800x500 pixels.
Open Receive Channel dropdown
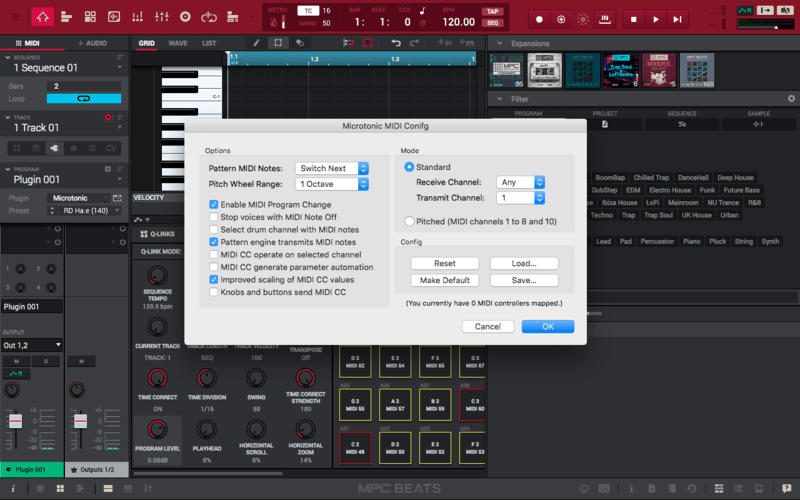click(520, 182)
